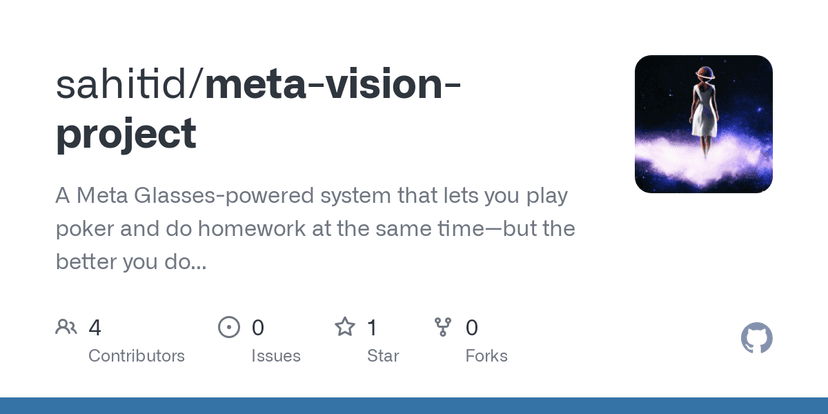
Task: Click the forks count '0'
Action: click(472, 327)
